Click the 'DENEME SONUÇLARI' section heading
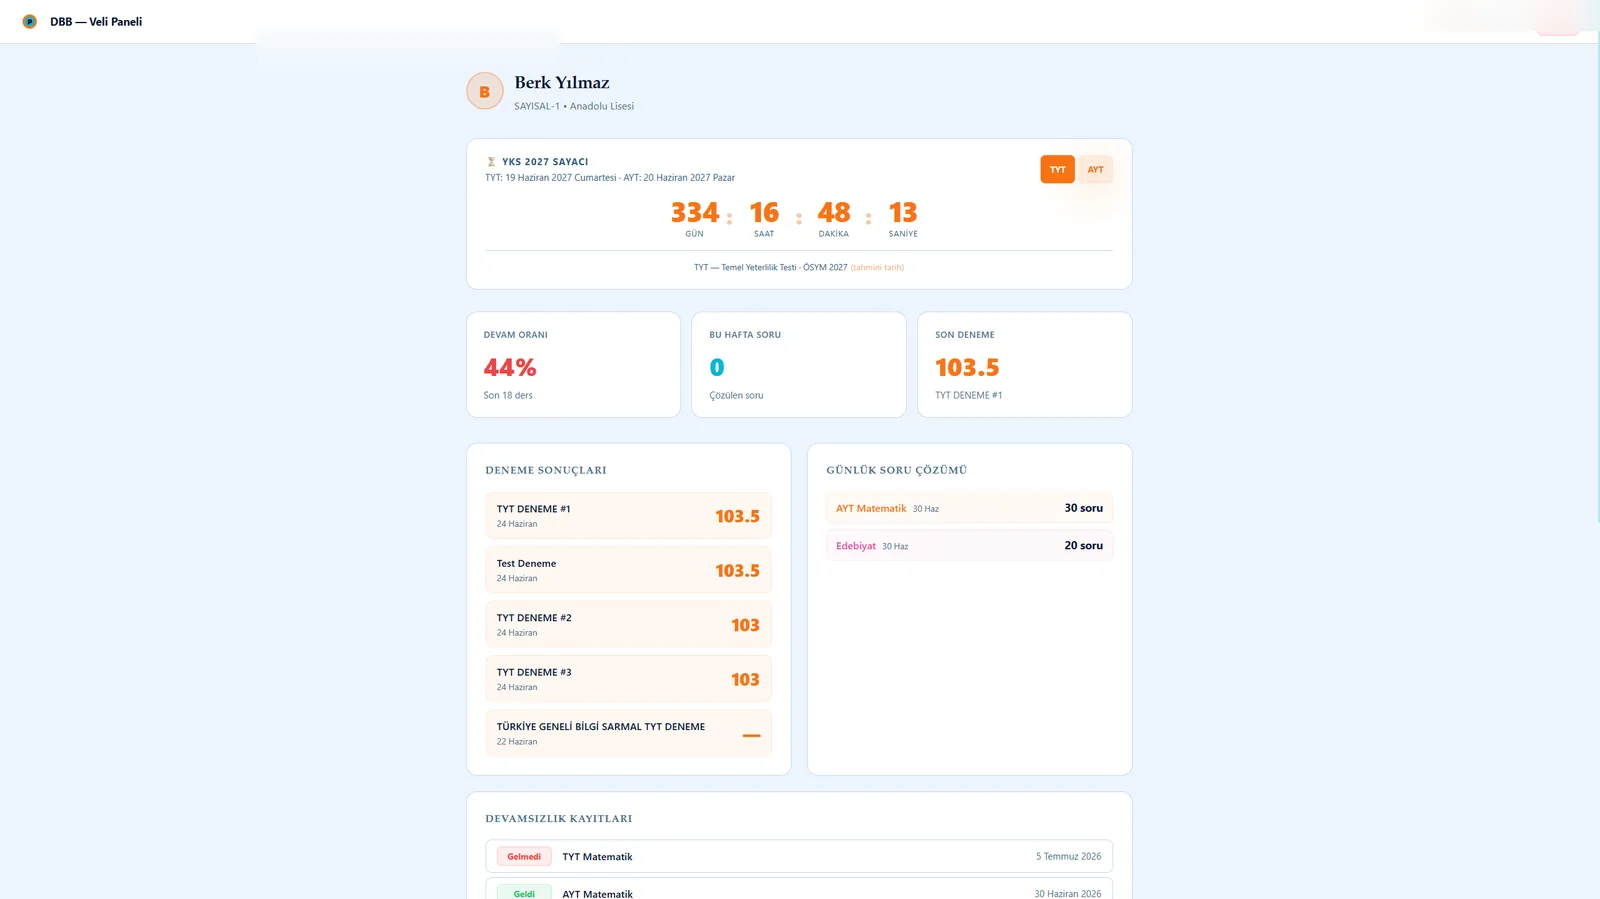 tap(546, 470)
